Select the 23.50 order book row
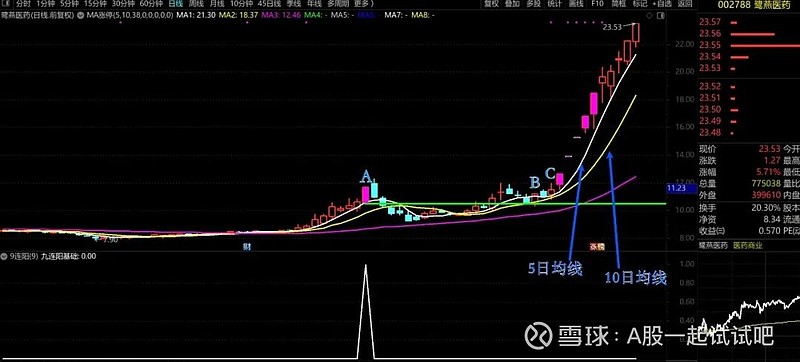Viewport: 800px width, 362px height. [x=748, y=110]
